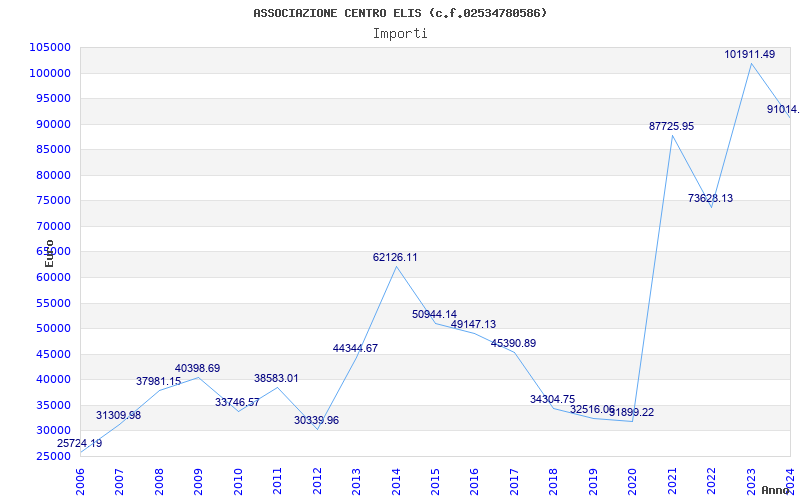800x500 pixels.
Task: Click y-axis value 40000
Action: 53,380
